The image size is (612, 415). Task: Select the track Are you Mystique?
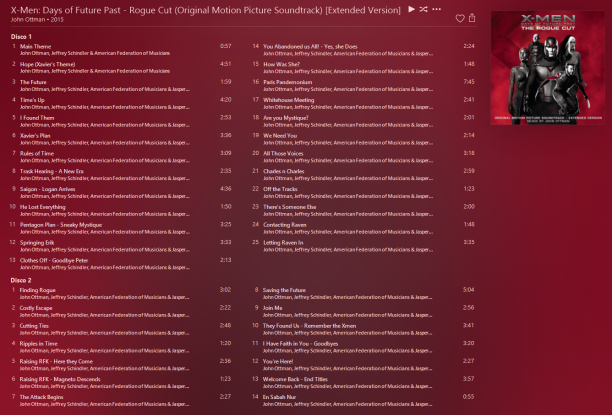point(286,118)
